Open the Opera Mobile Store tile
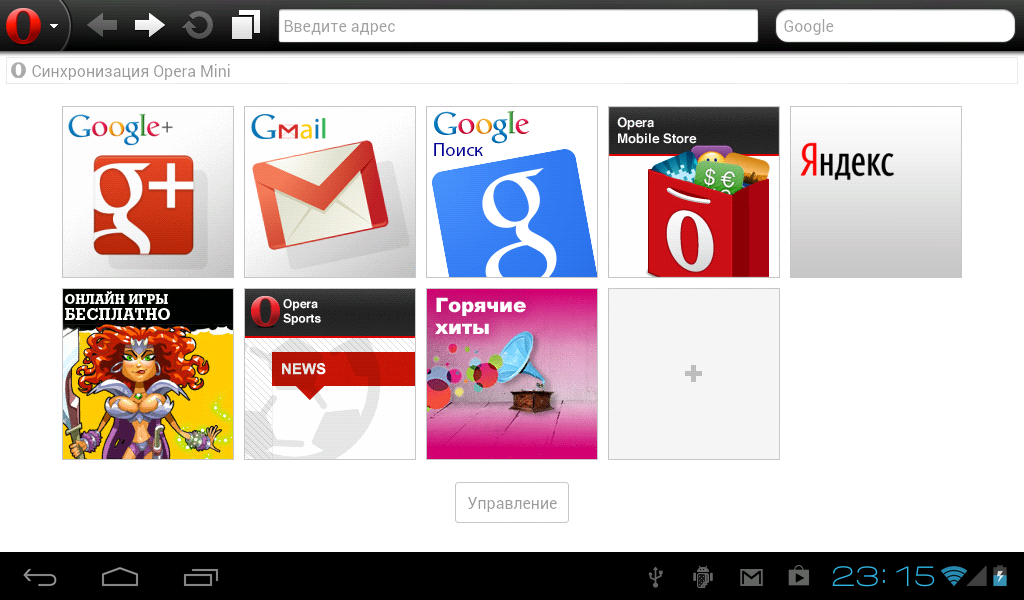This screenshot has width=1024, height=600. click(x=694, y=192)
